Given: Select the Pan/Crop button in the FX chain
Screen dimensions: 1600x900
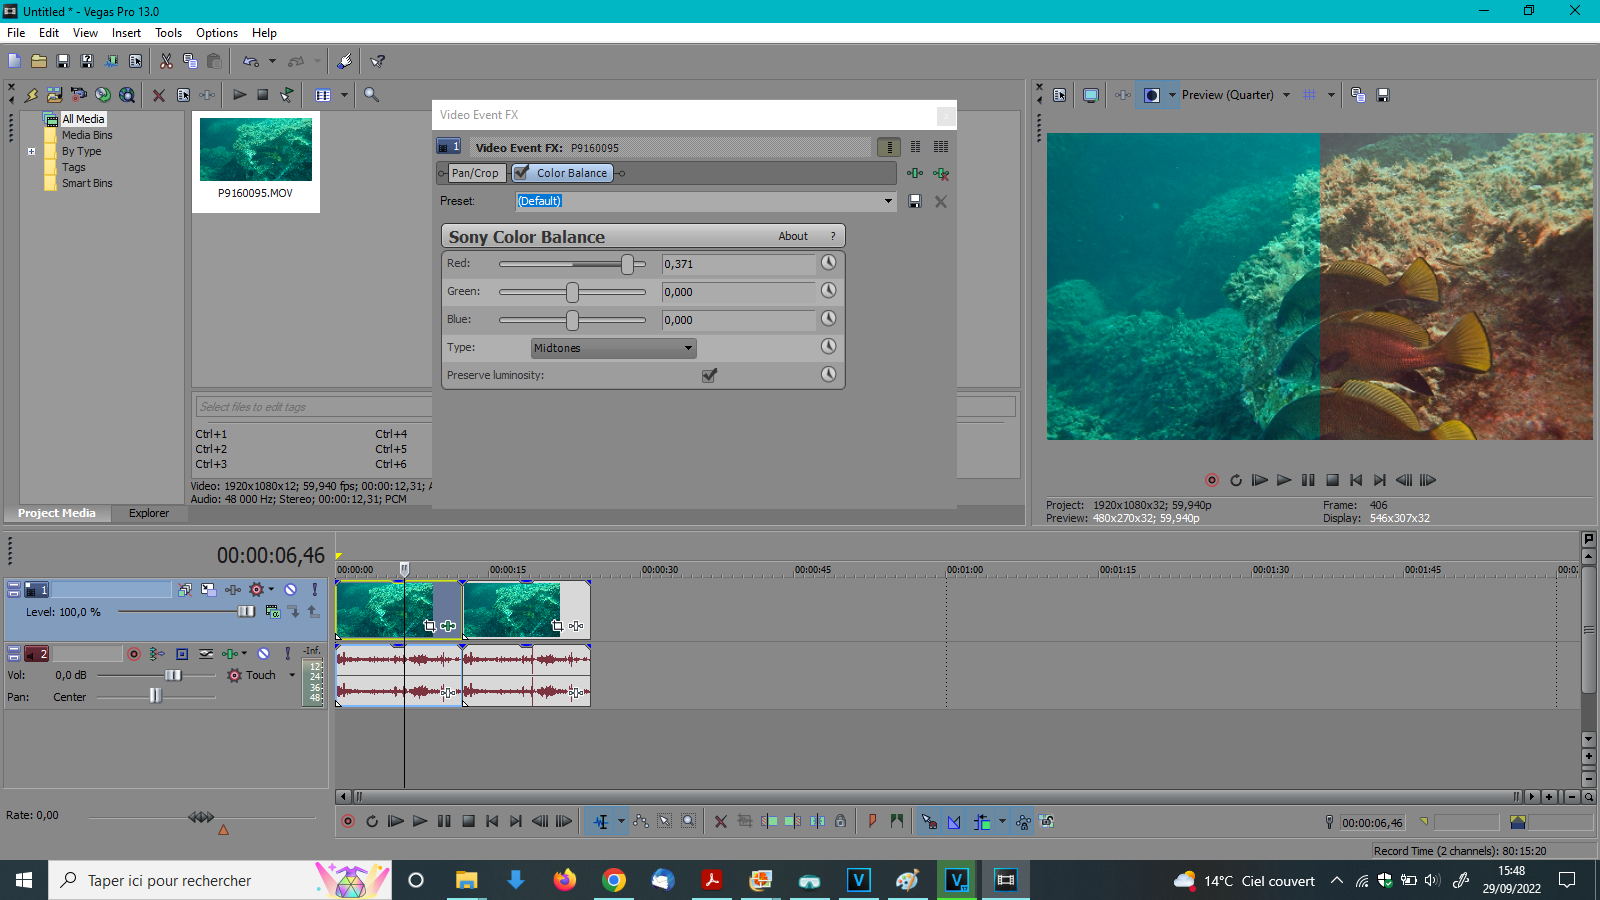Looking at the screenshot, I should point(474,173).
